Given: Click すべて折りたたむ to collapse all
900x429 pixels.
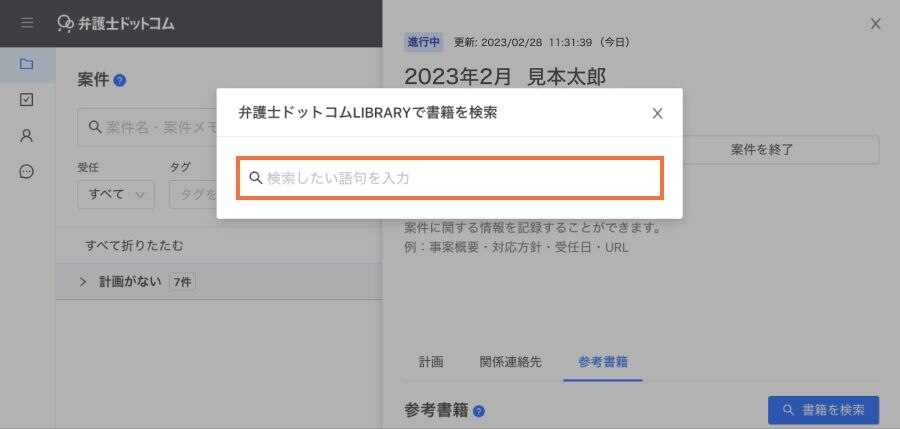Looking at the screenshot, I should 134,246.
